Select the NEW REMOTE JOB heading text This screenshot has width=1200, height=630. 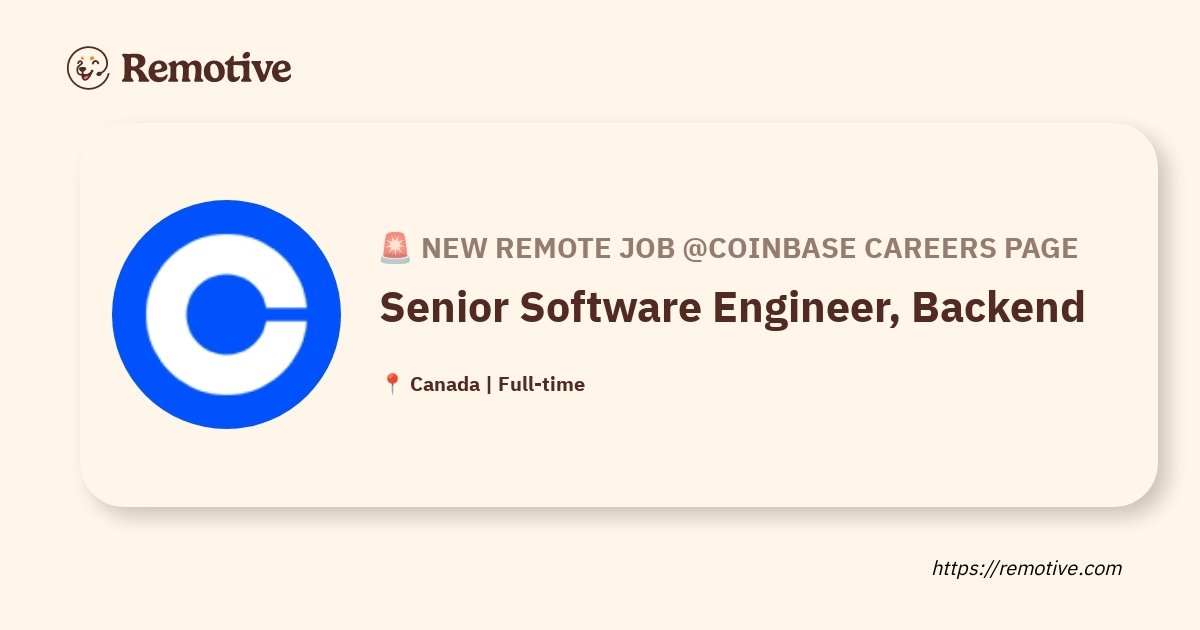pos(548,248)
